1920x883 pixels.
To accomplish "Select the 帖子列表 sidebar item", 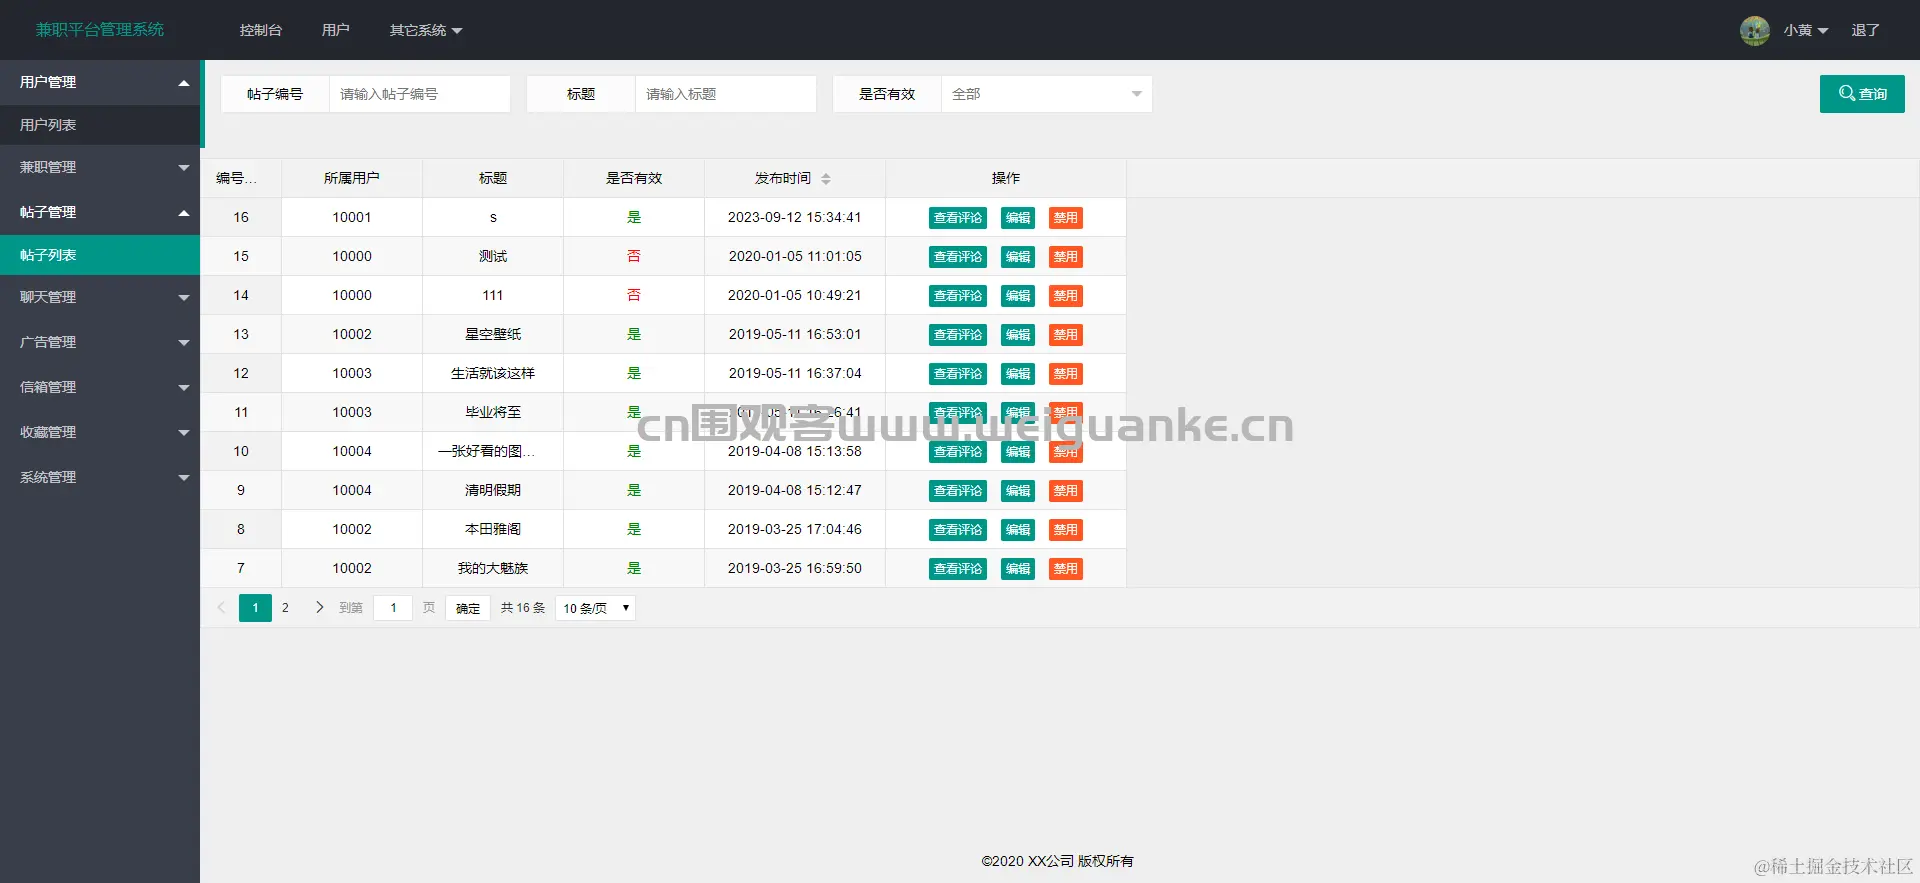I will [x=100, y=255].
